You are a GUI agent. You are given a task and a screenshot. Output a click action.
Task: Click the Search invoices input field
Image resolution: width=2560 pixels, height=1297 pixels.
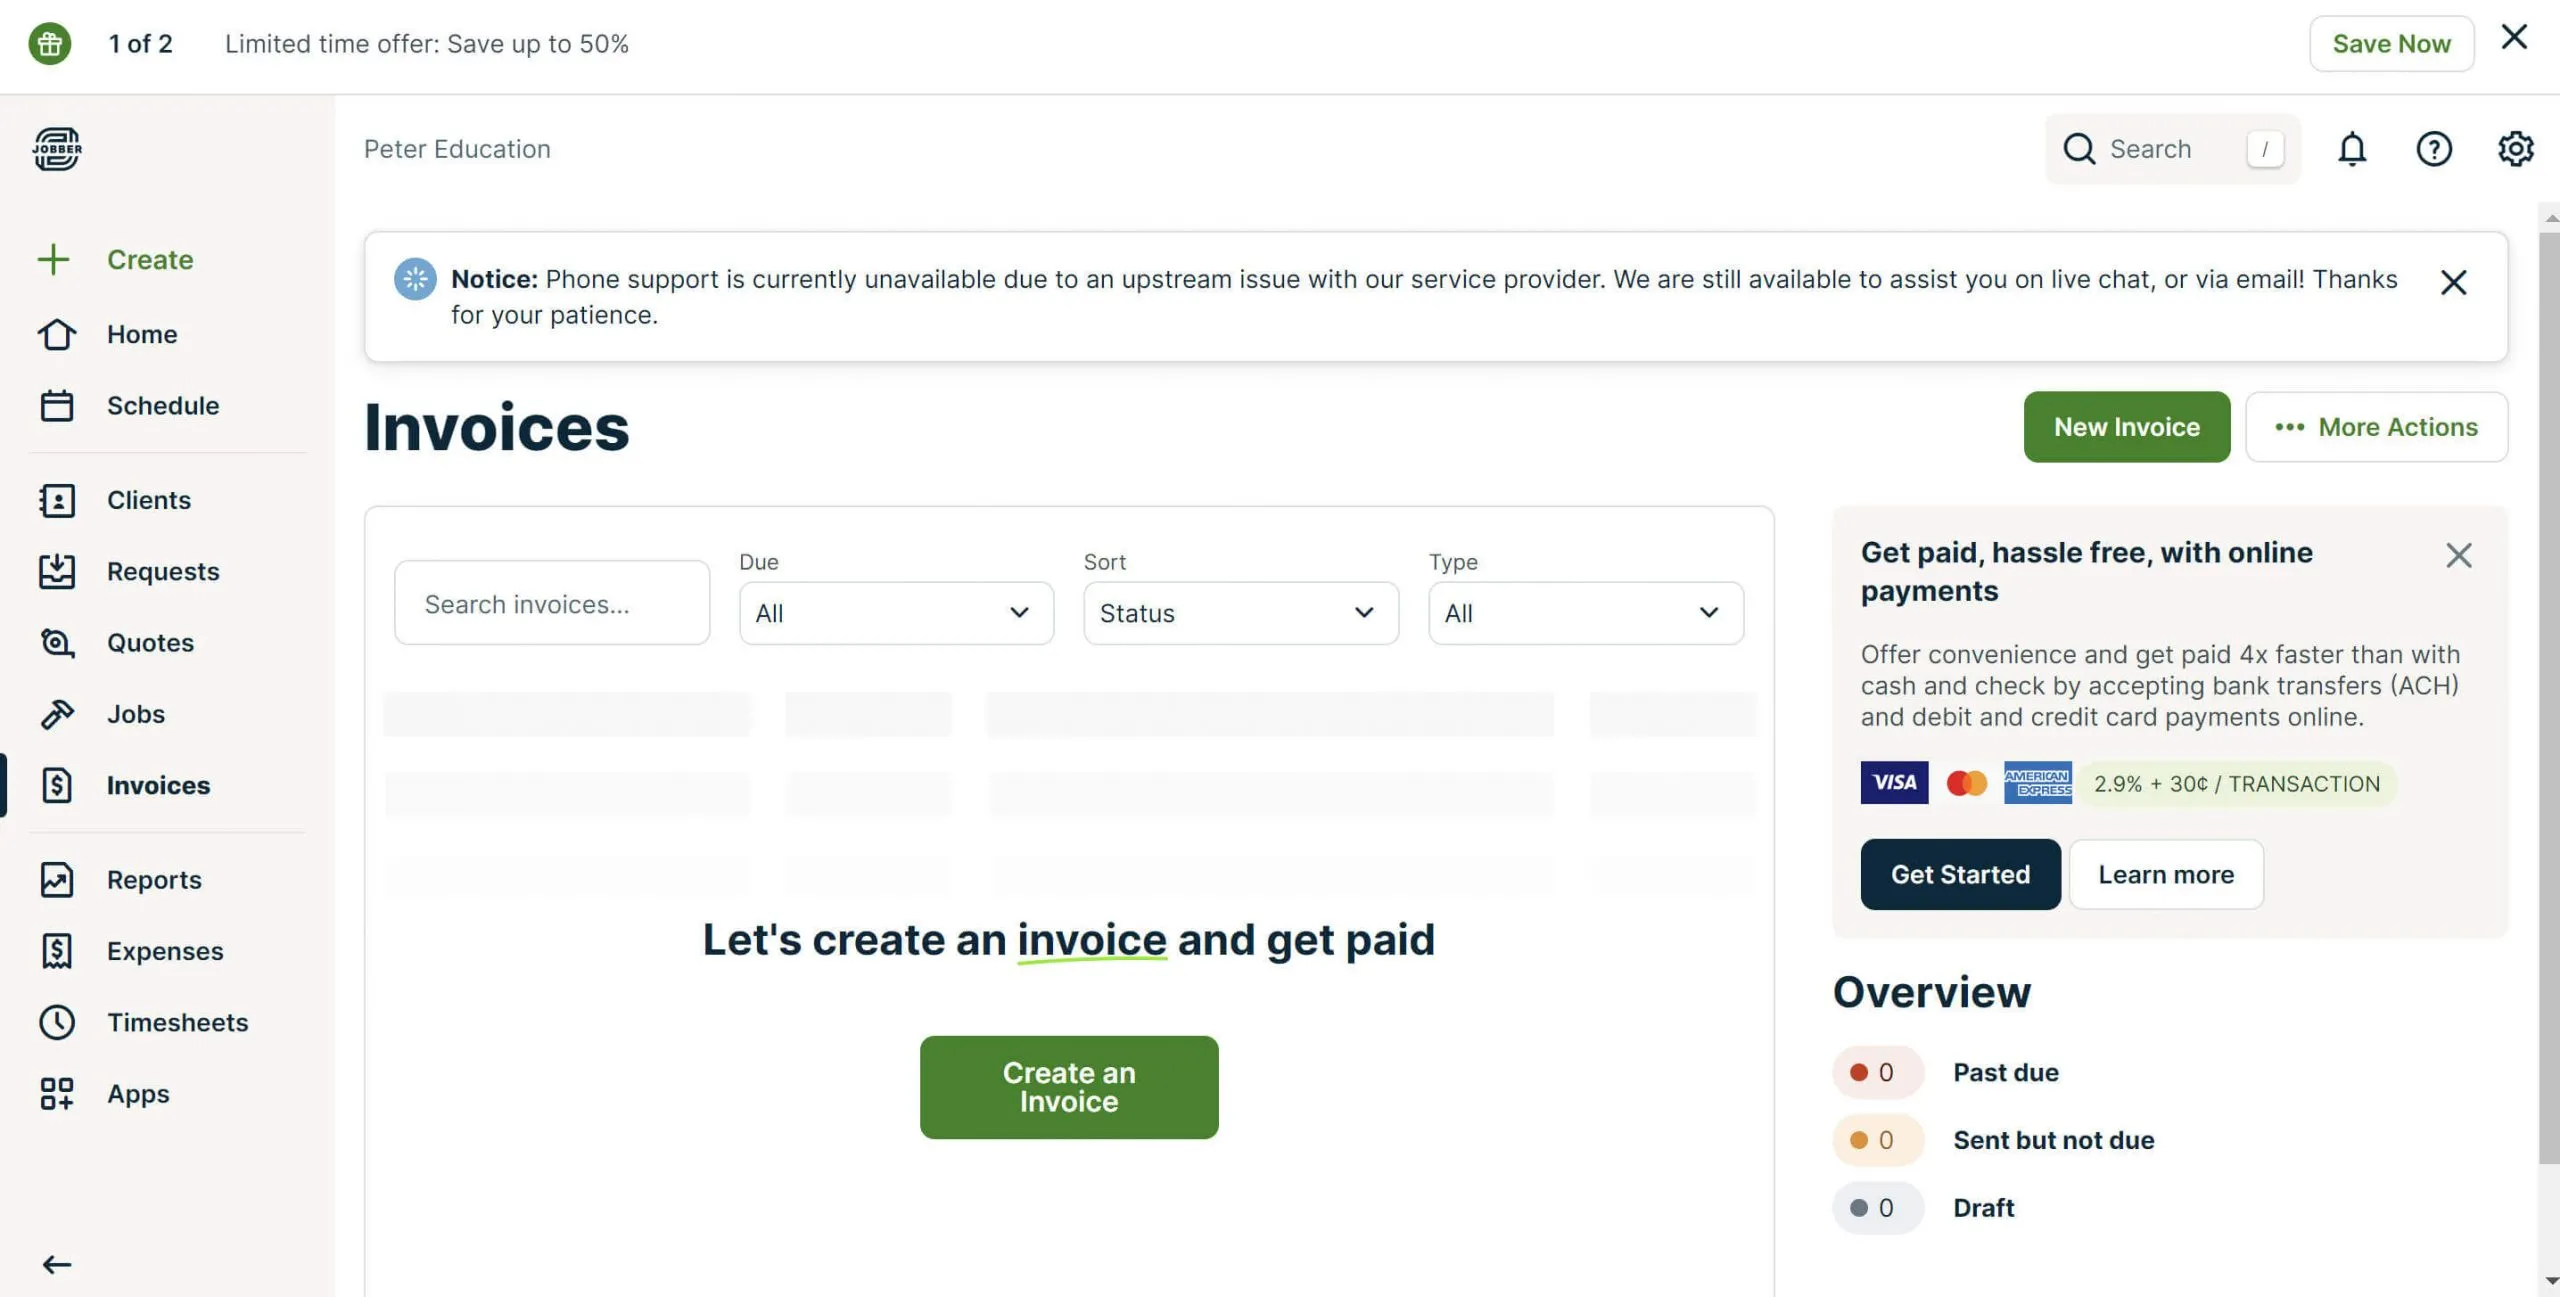coord(551,602)
